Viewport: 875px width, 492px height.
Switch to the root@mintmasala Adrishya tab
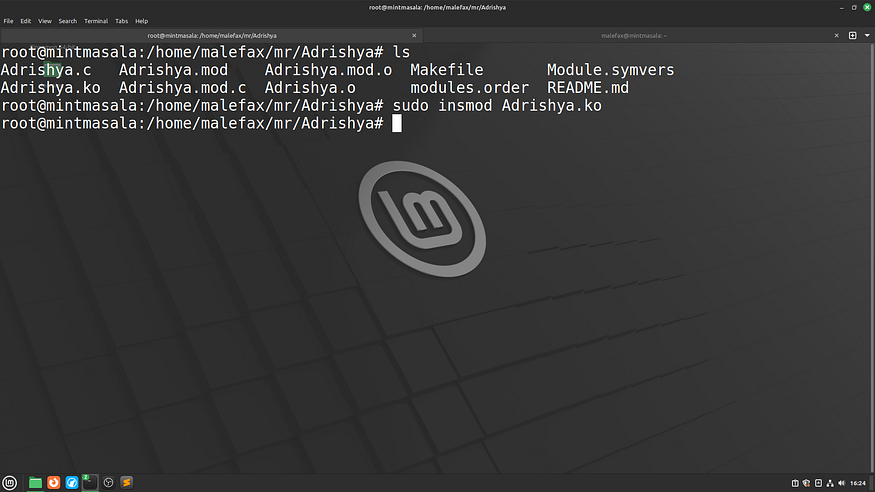pos(212,36)
